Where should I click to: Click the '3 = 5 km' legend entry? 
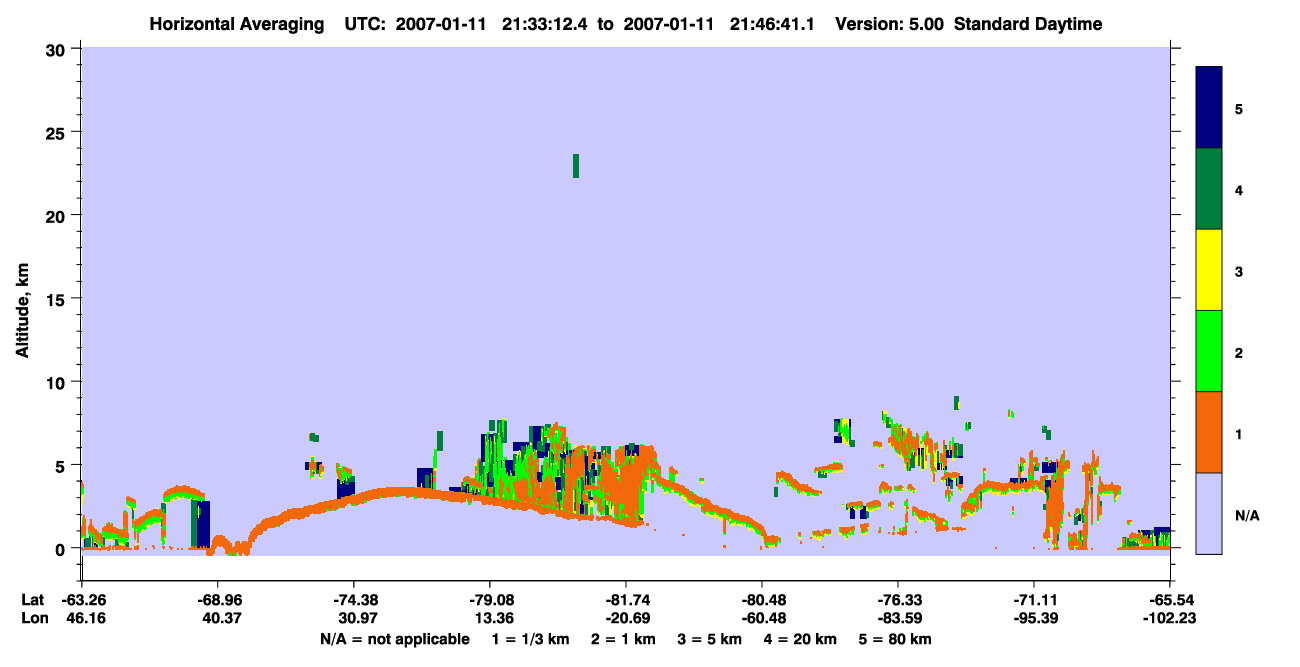tap(710, 639)
